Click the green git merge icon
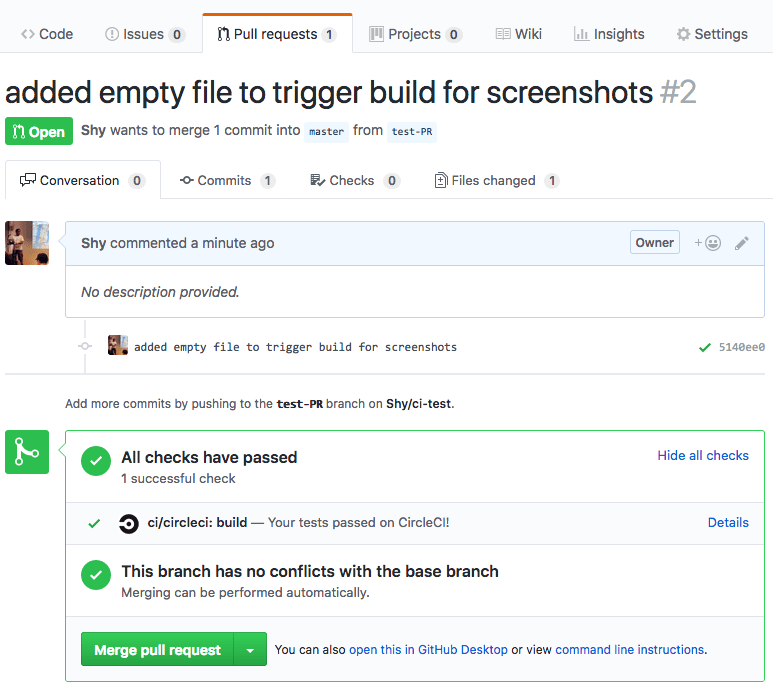This screenshot has height=693, width=773. 27,452
